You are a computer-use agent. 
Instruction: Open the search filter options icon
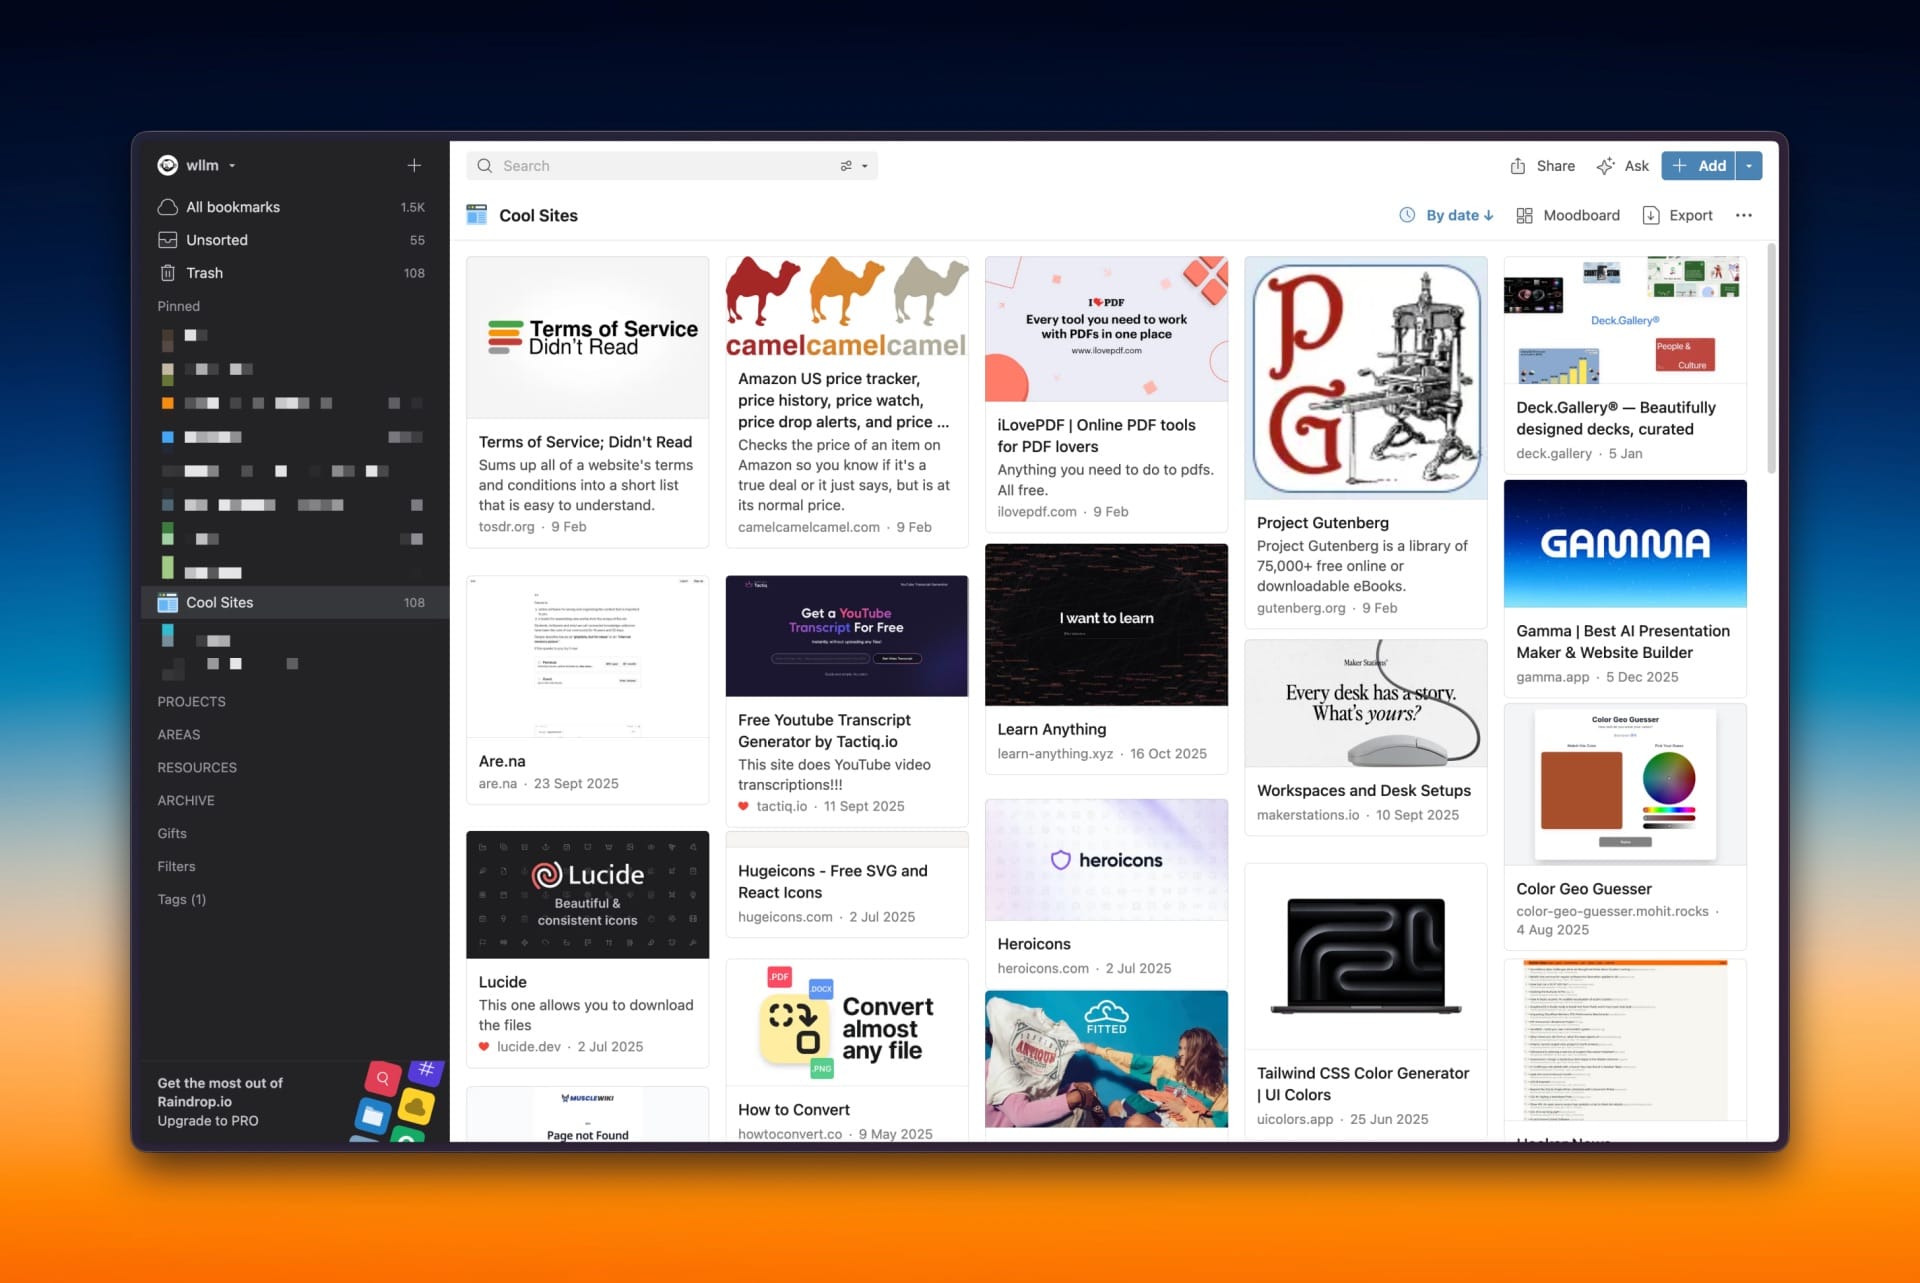[x=846, y=166]
